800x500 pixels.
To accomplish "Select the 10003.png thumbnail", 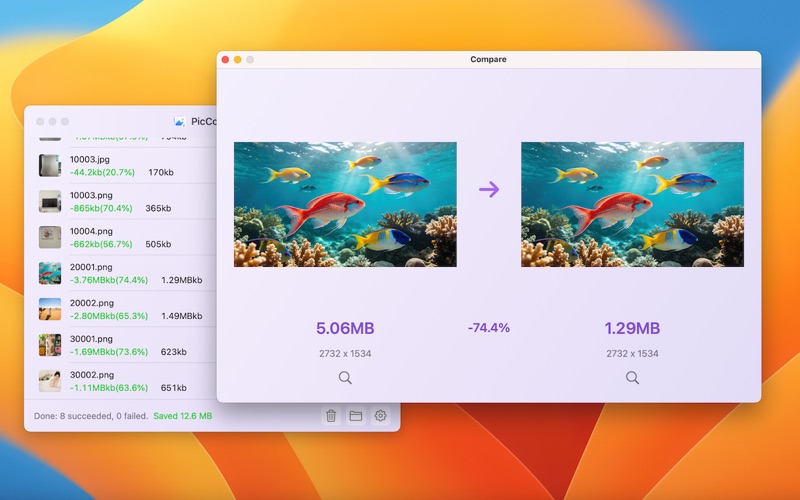I will [x=50, y=201].
